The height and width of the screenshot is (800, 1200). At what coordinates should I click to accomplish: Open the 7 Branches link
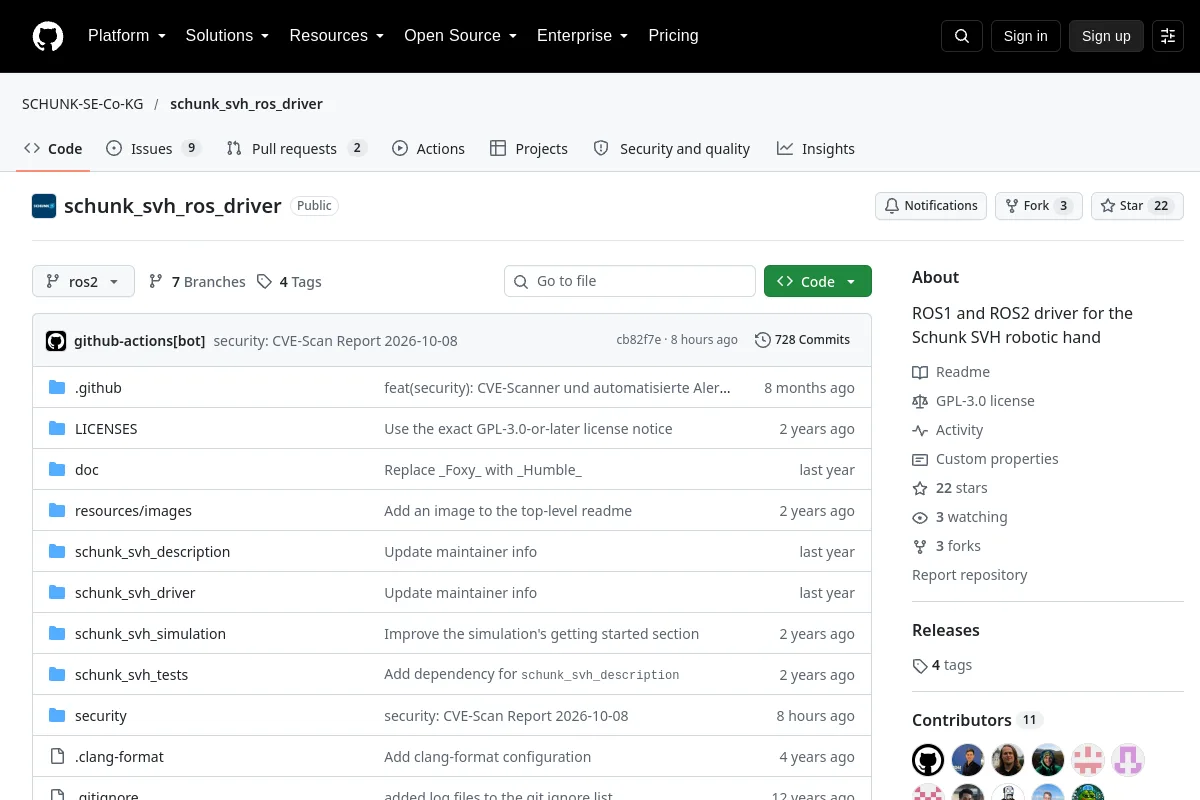click(x=197, y=282)
